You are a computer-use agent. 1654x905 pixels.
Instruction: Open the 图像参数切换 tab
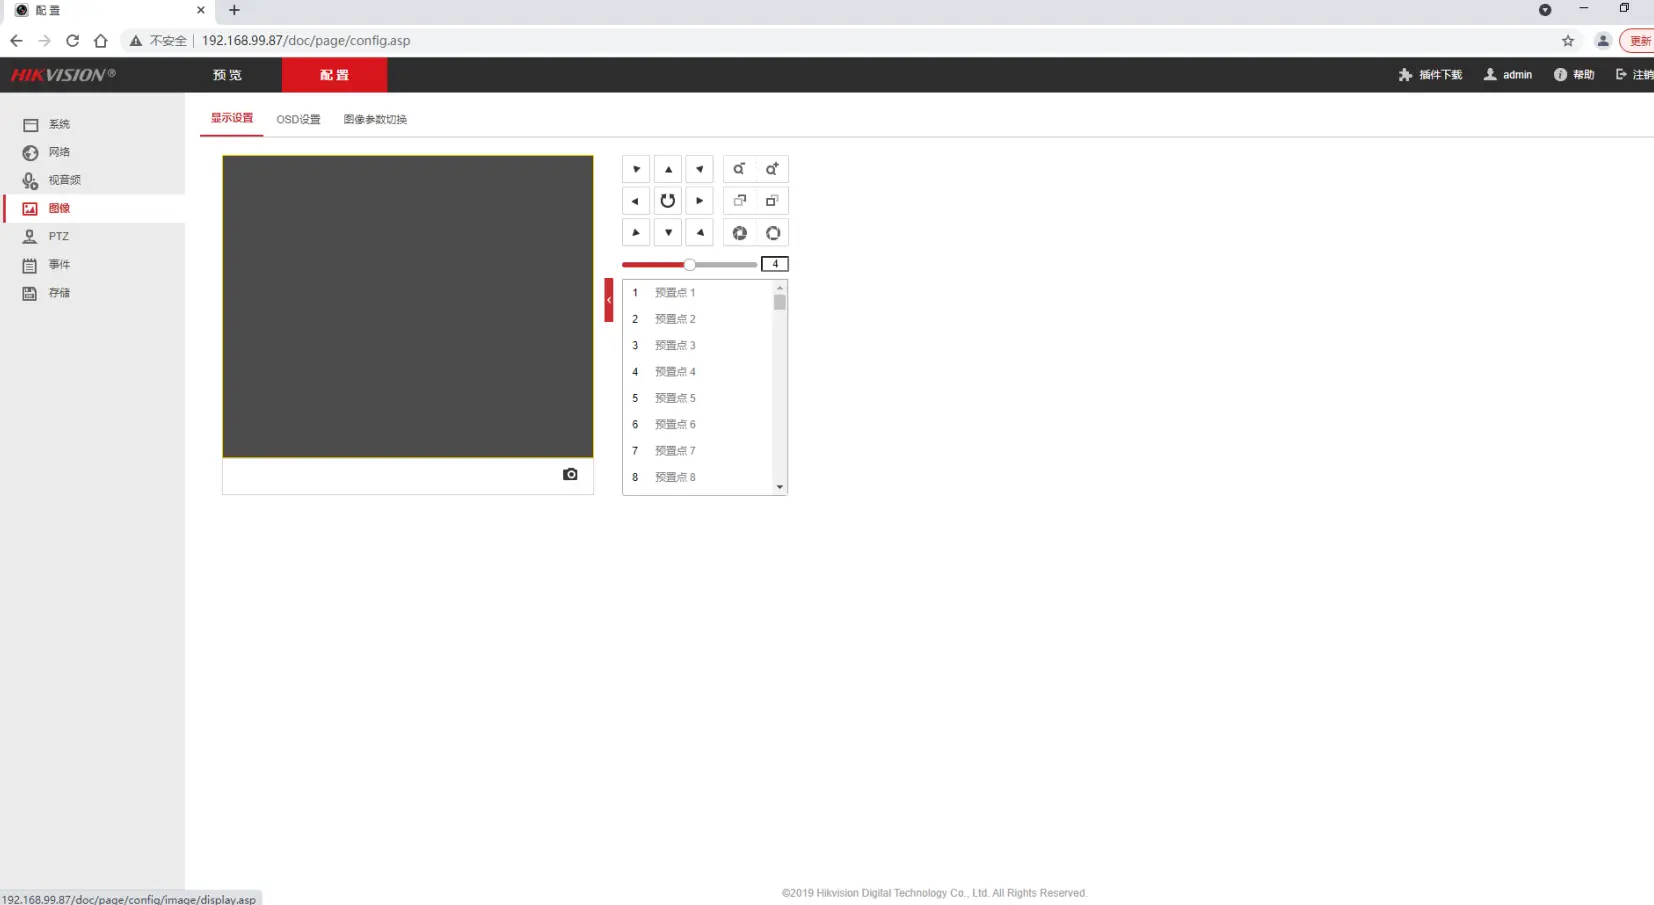[375, 119]
